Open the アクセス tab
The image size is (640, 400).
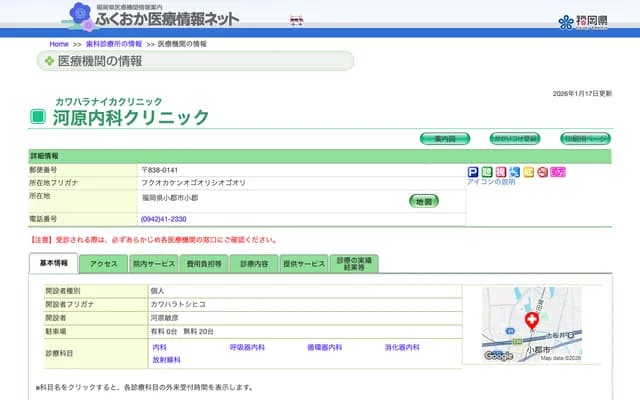pyautogui.click(x=104, y=264)
